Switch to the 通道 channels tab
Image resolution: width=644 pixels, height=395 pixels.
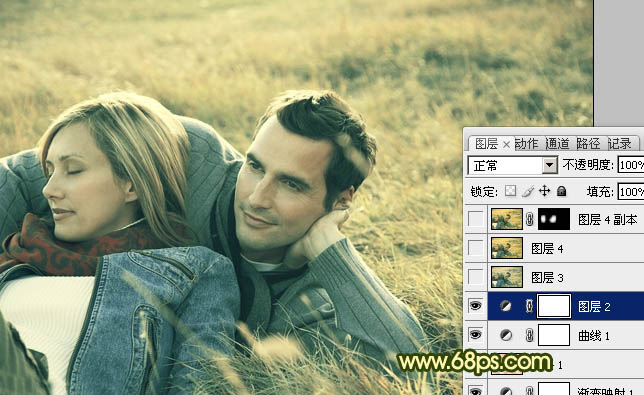558,144
